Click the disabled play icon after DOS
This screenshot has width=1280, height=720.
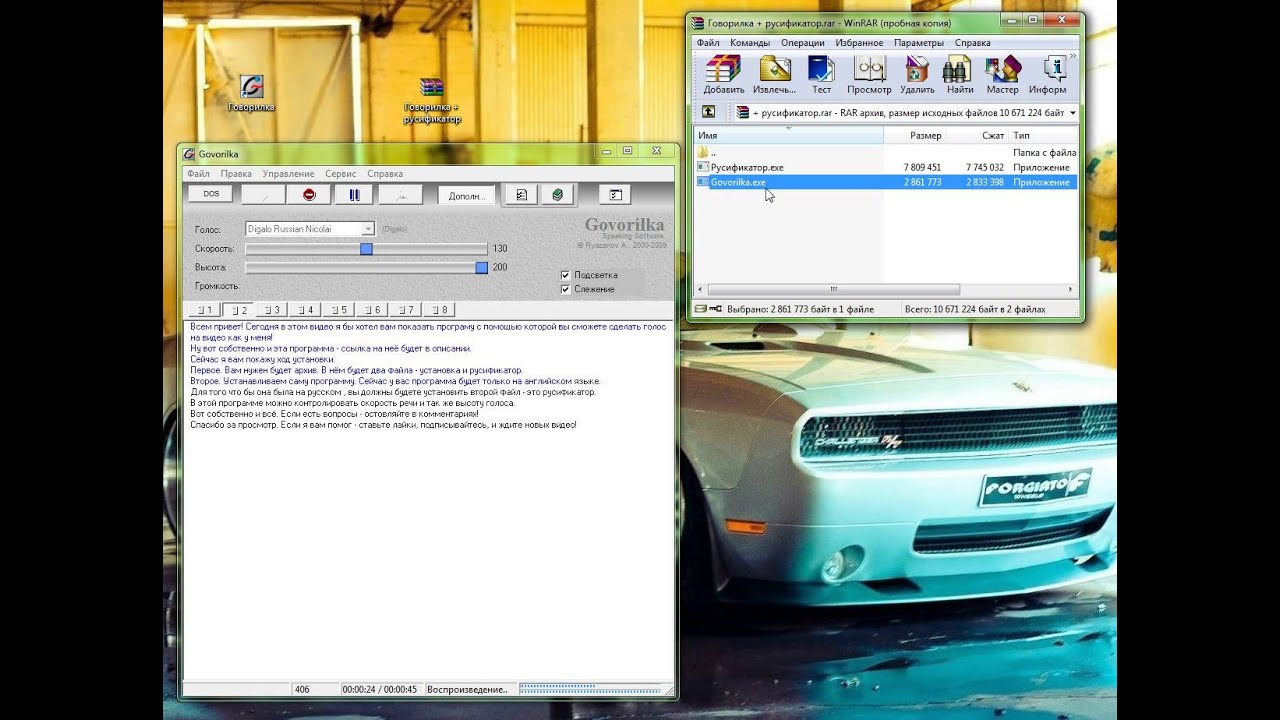[264, 195]
